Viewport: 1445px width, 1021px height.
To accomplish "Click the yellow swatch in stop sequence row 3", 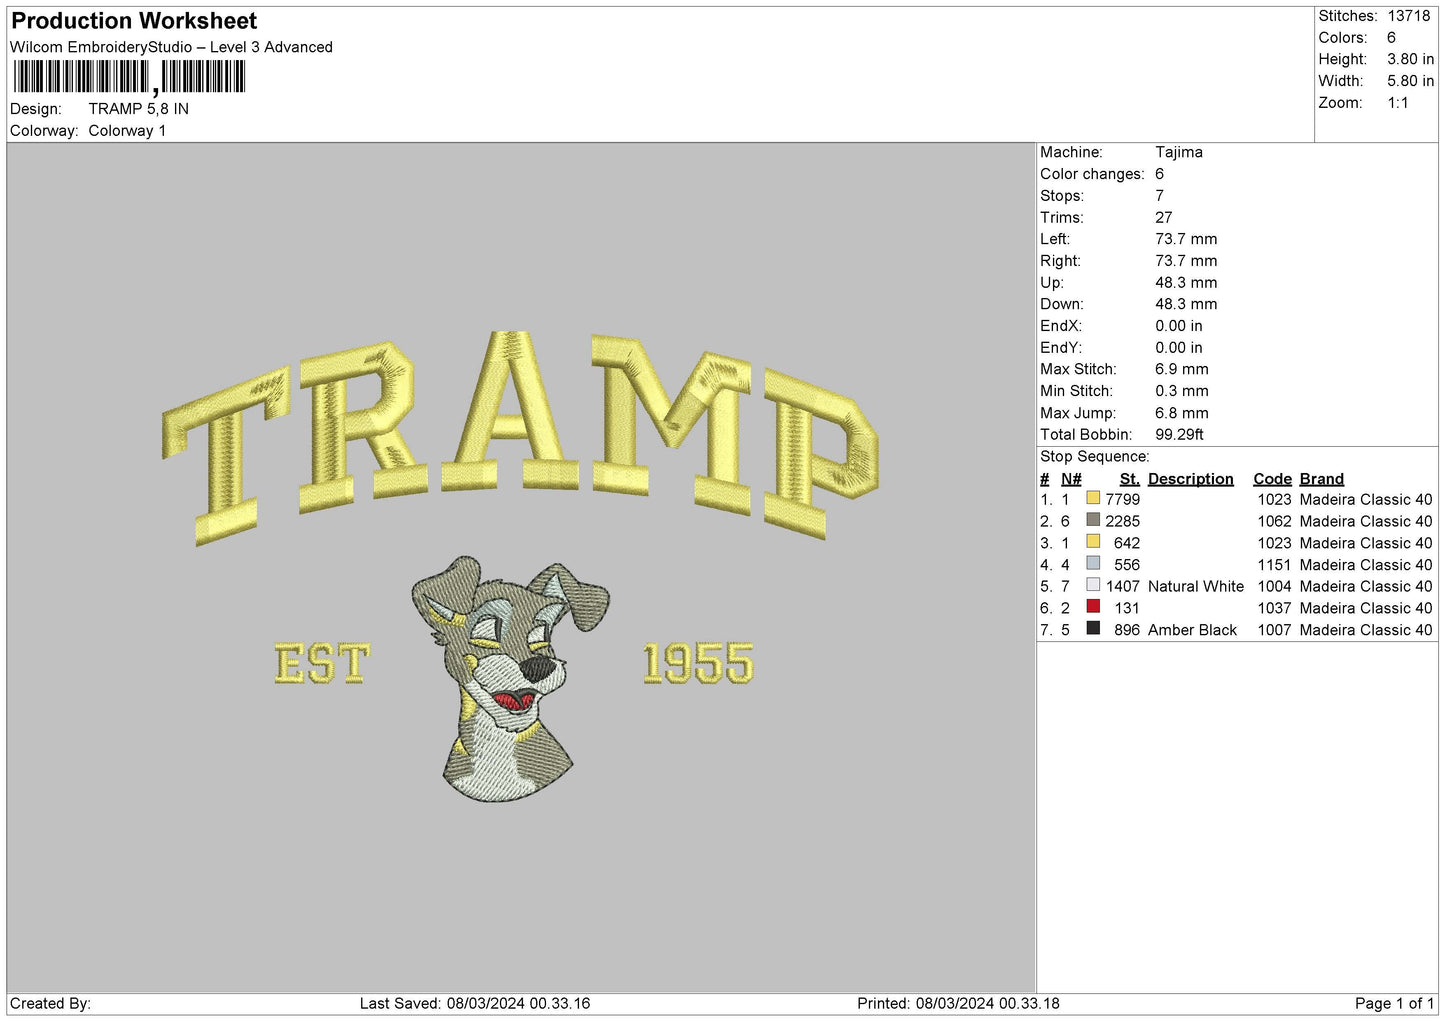I will click(x=1093, y=542).
